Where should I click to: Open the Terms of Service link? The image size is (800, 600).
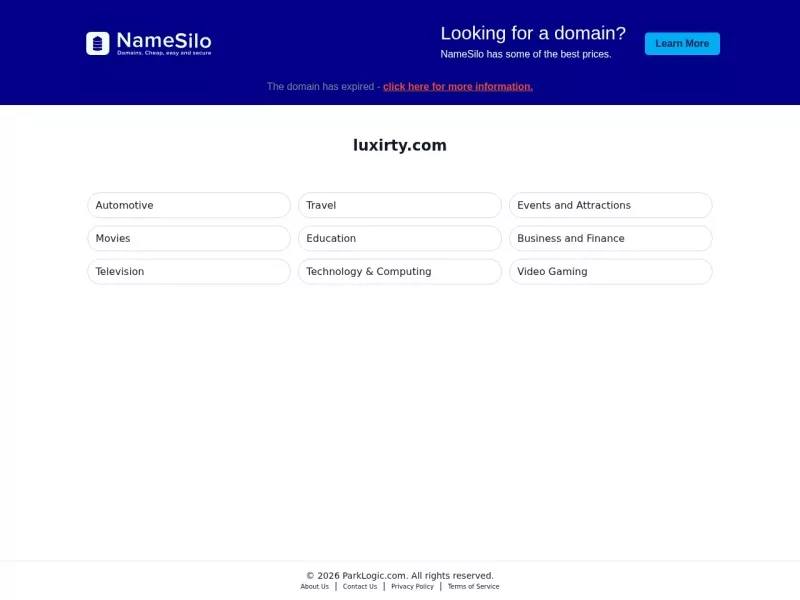tap(473, 587)
